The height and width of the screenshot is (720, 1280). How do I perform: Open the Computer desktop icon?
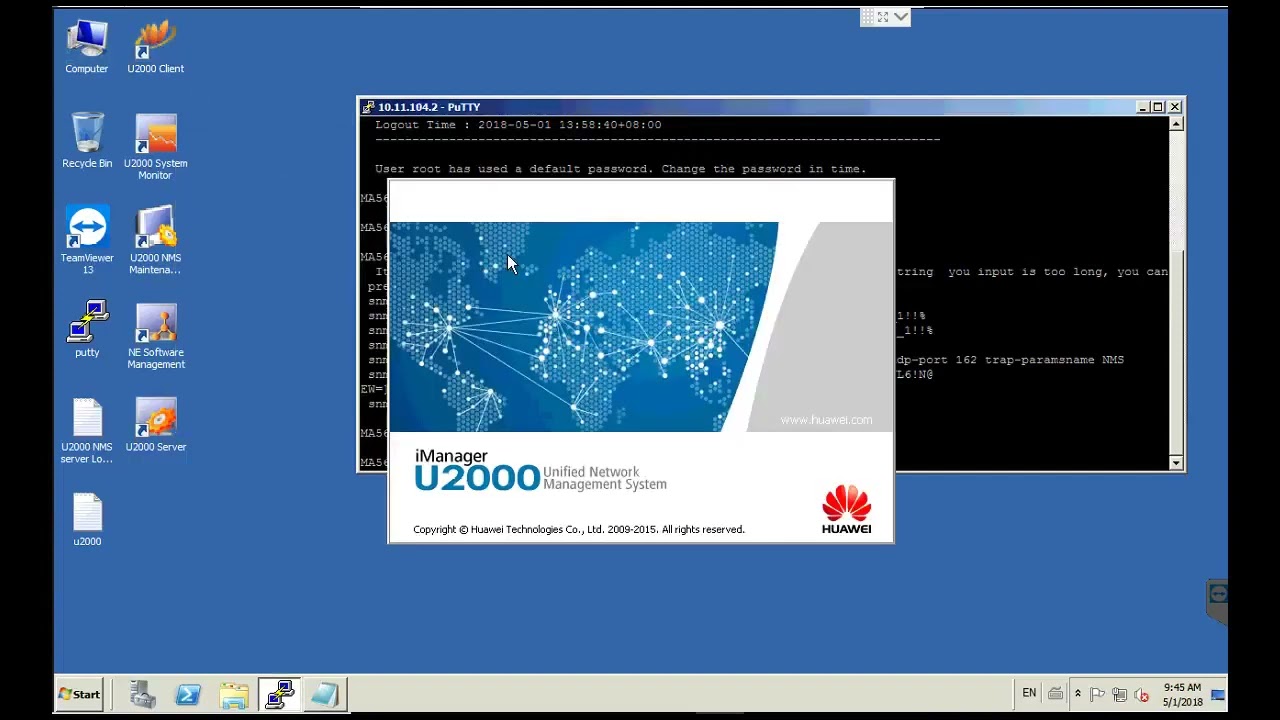(x=87, y=47)
